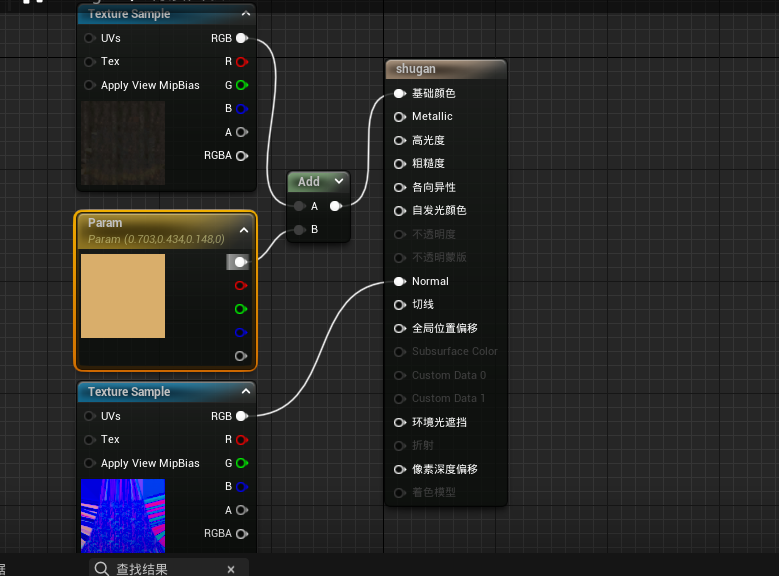Click the 查找结果 search field
The image size is (779, 576).
tap(169, 569)
